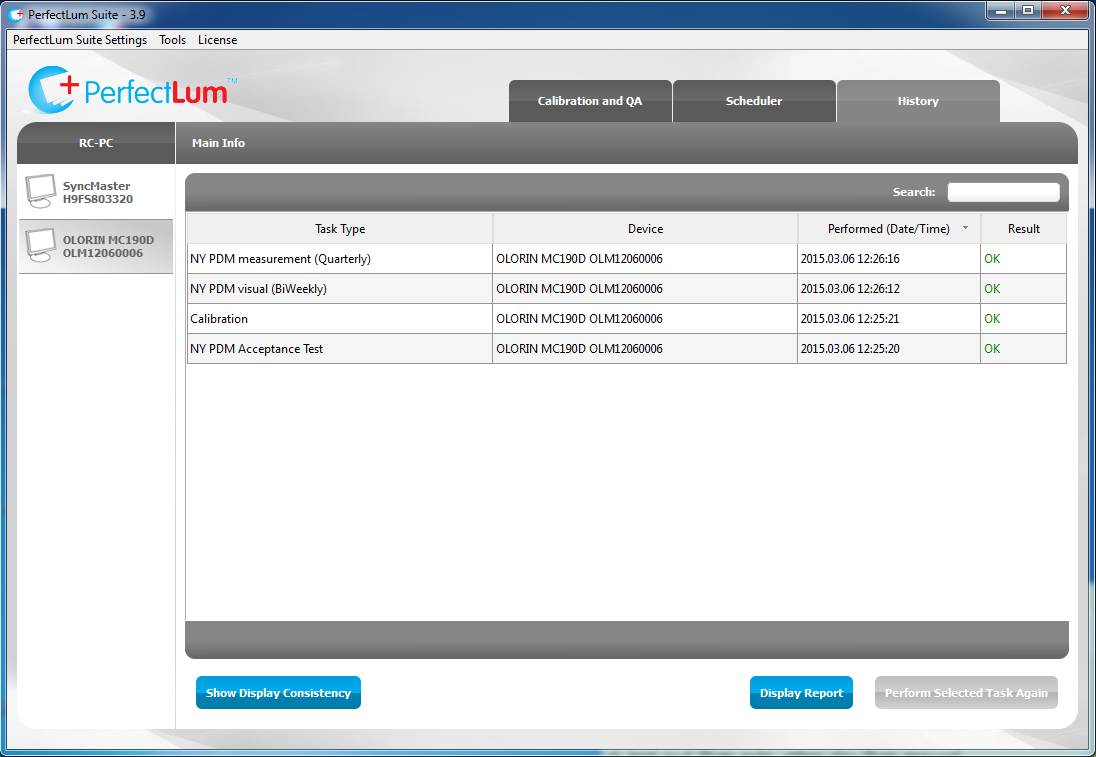Switch to Calibration and QA tab
This screenshot has width=1096, height=757.
[x=590, y=101]
